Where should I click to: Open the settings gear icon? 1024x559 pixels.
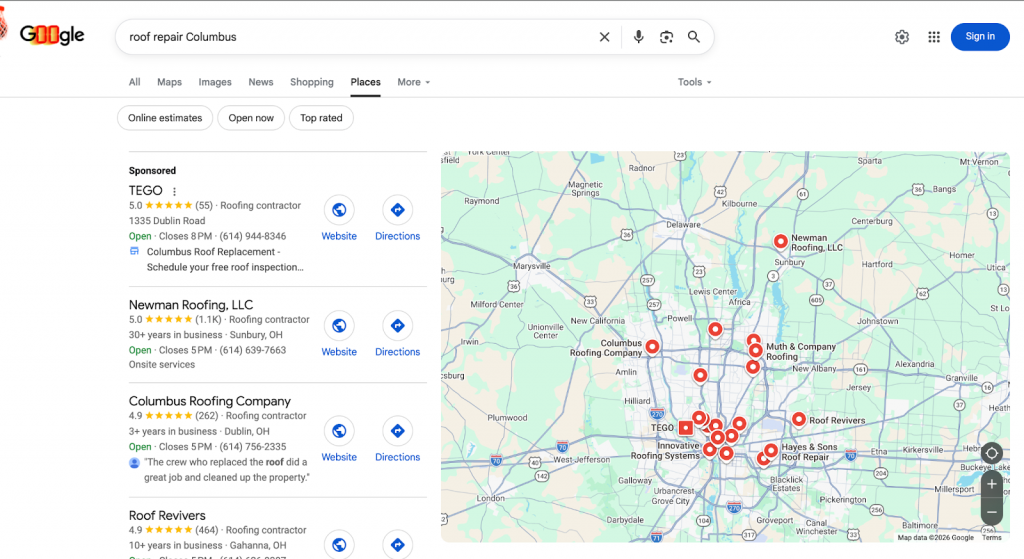[x=902, y=37]
